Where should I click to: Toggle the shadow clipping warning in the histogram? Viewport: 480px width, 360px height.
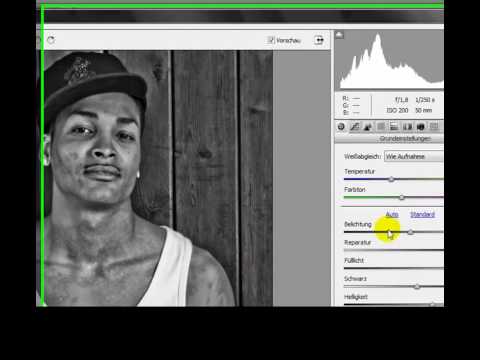(339, 35)
